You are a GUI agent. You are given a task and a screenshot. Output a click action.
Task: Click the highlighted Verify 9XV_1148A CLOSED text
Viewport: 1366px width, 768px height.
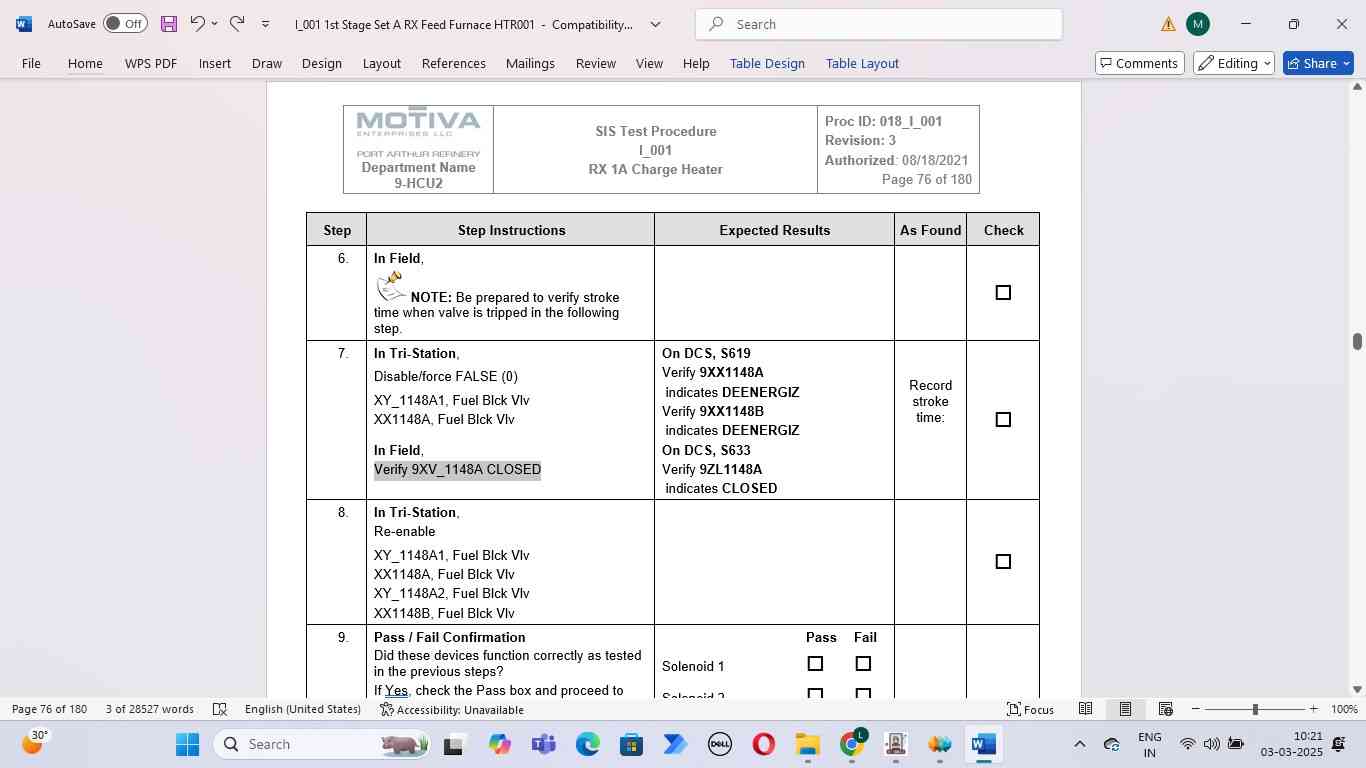pos(457,470)
